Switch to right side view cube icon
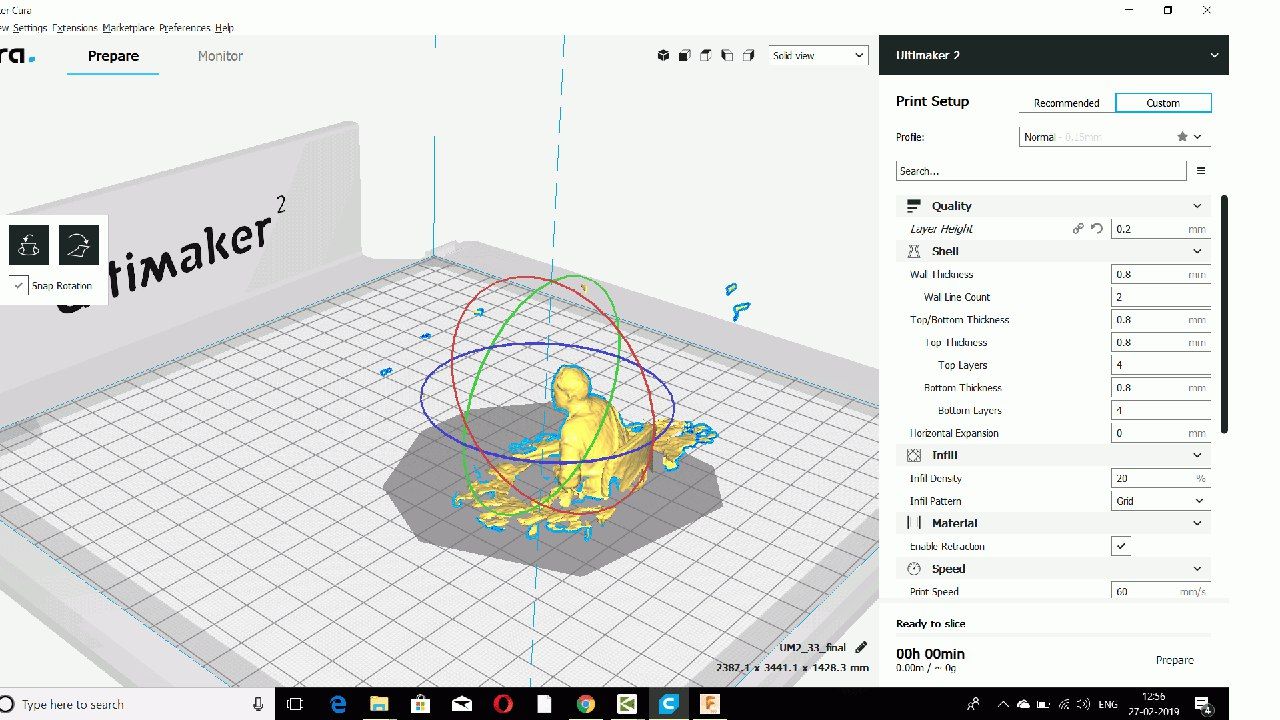This screenshot has width=1280, height=720. 748,56
